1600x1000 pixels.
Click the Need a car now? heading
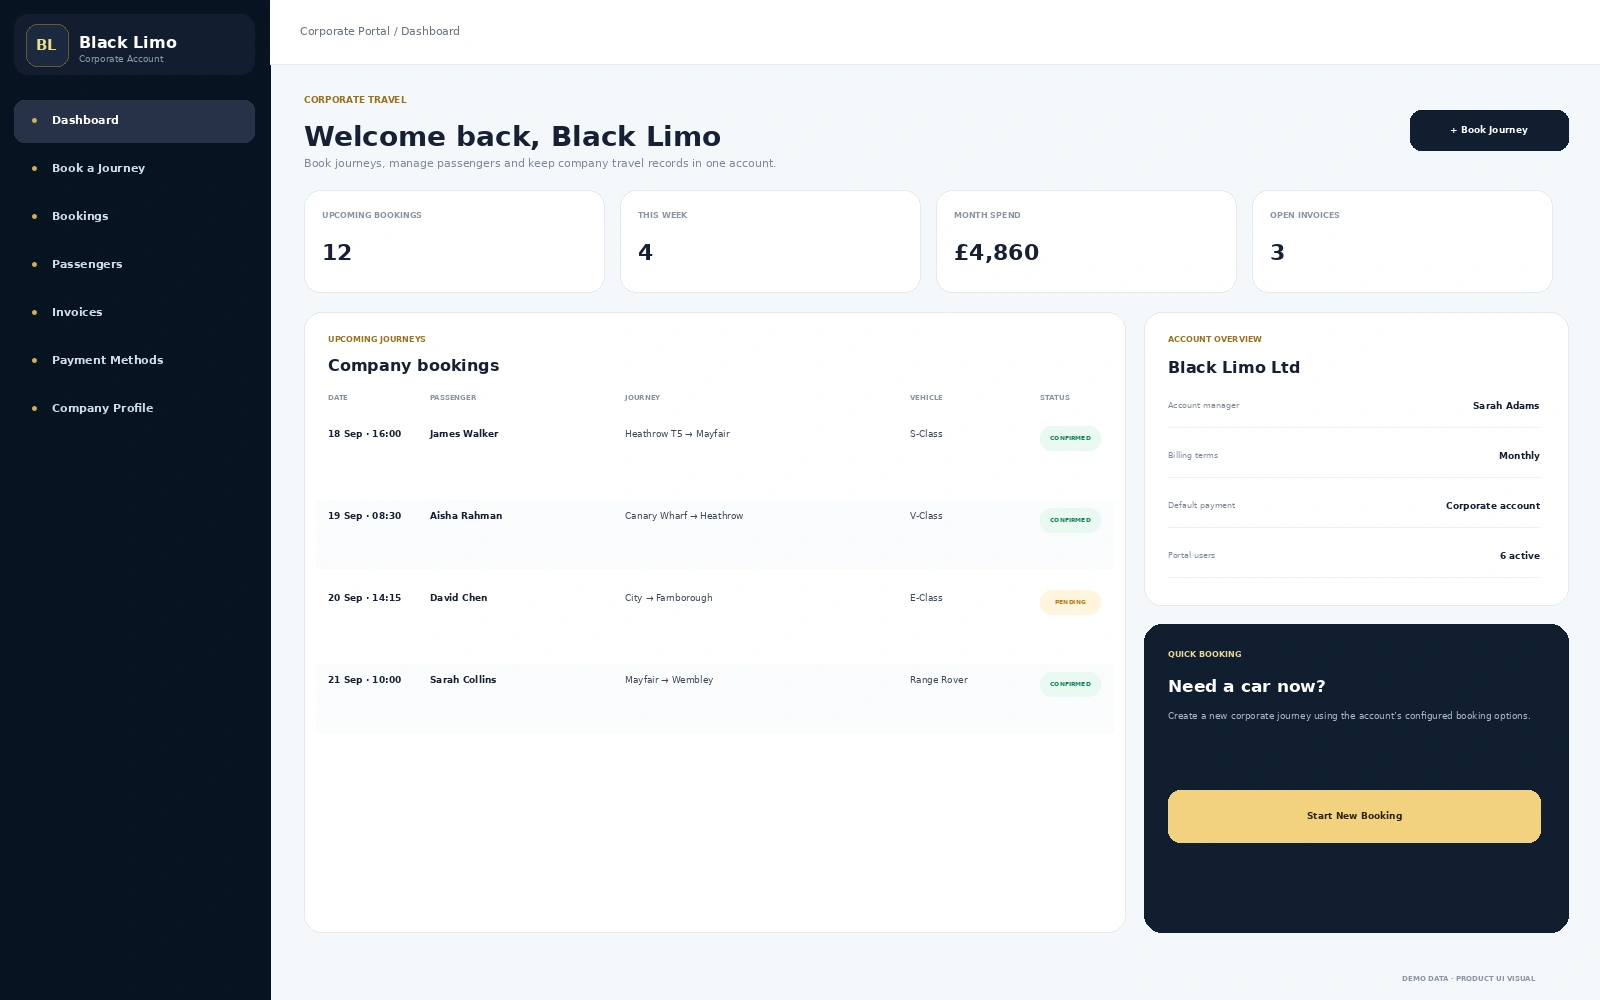[1247, 686]
